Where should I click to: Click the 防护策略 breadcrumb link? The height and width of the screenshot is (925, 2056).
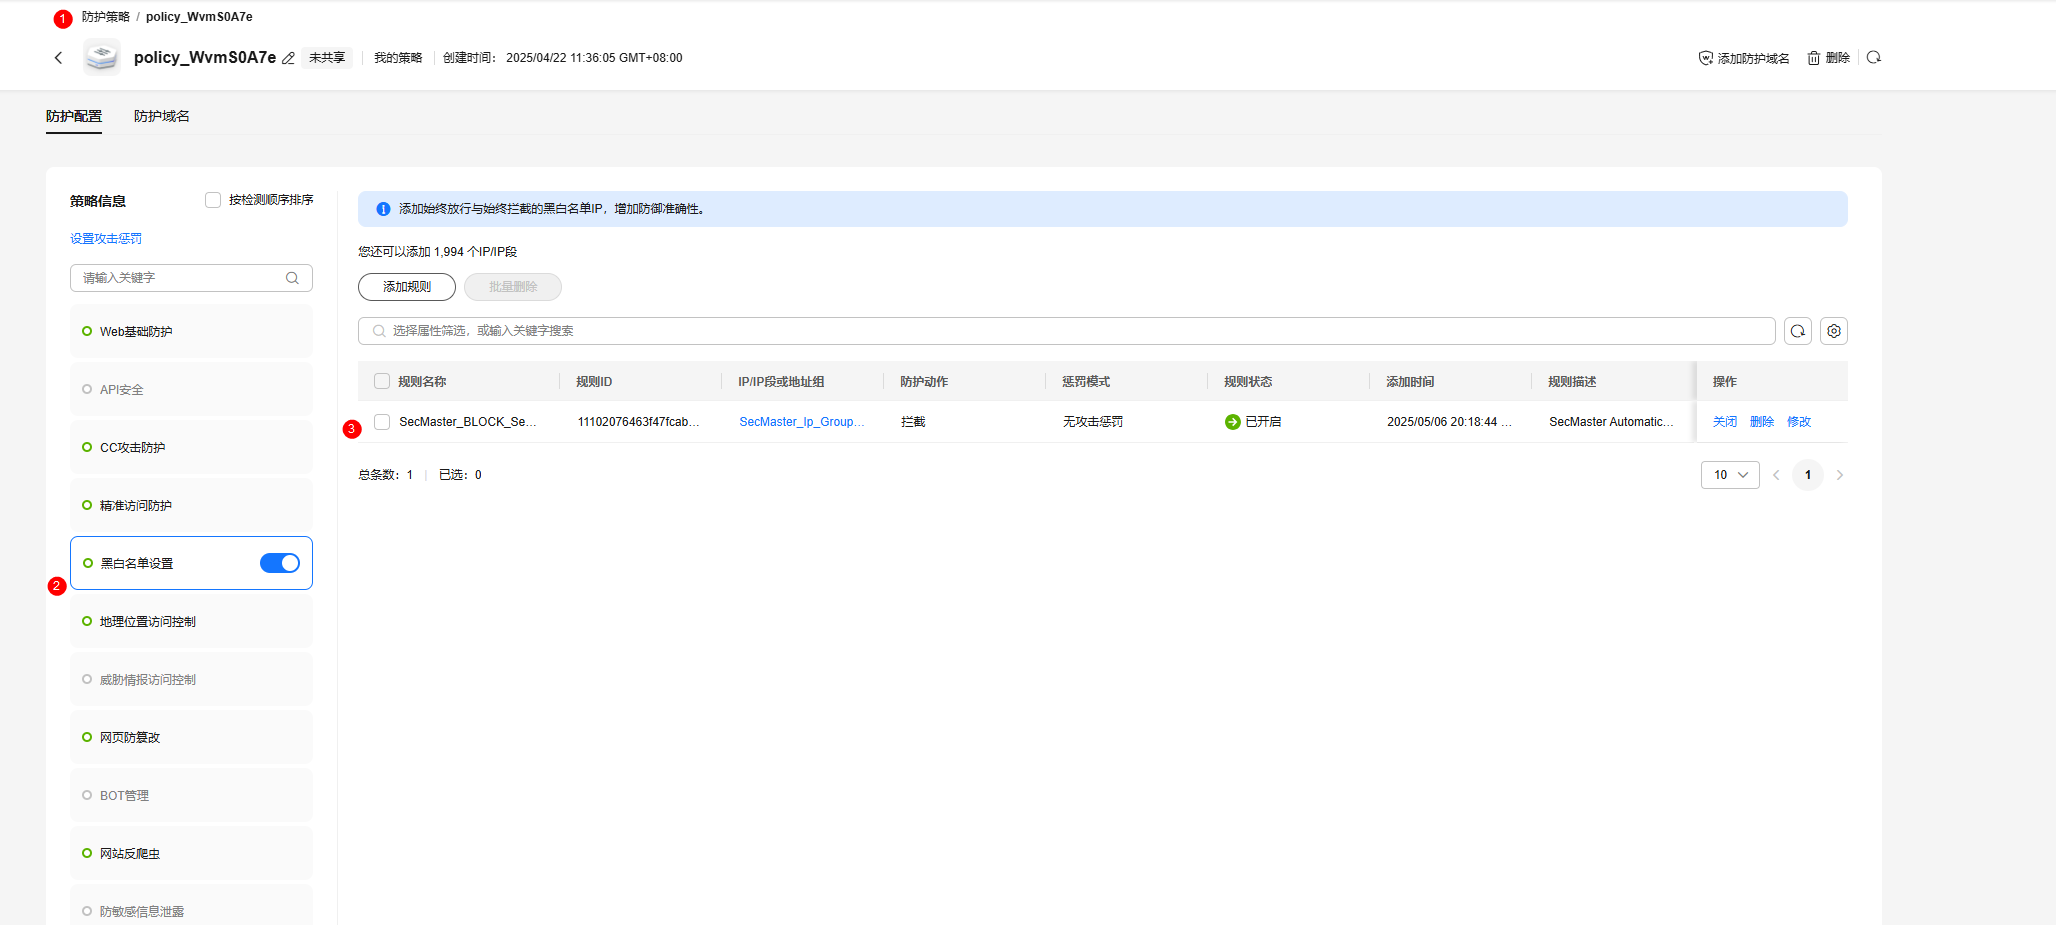tap(106, 17)
